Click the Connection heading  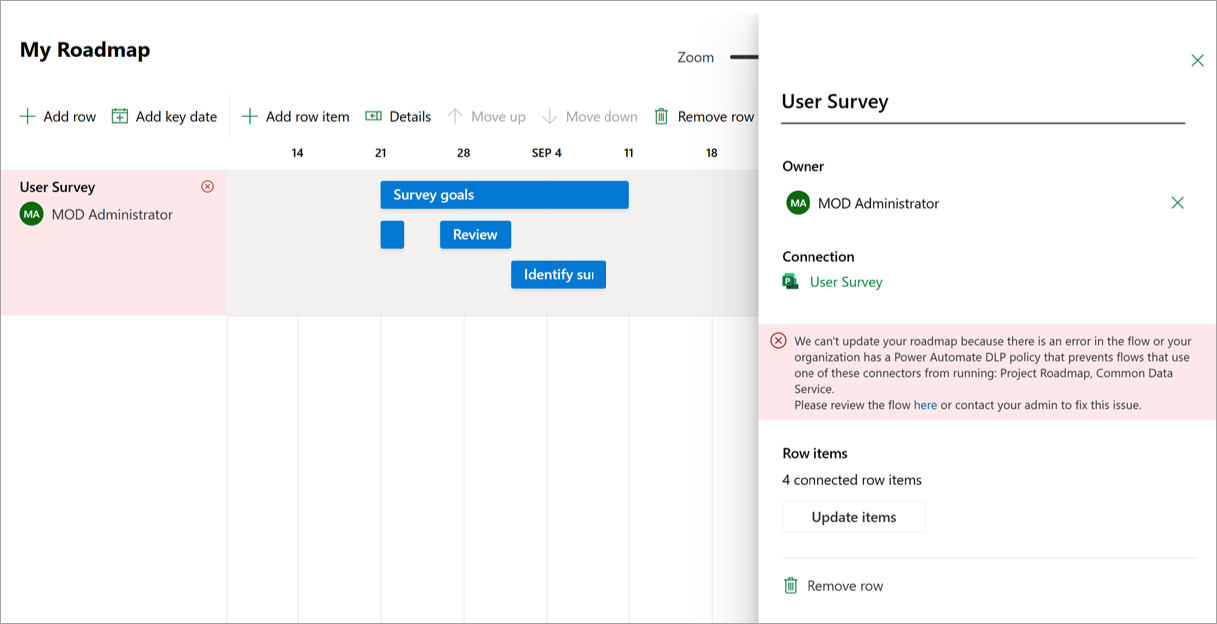818,257
